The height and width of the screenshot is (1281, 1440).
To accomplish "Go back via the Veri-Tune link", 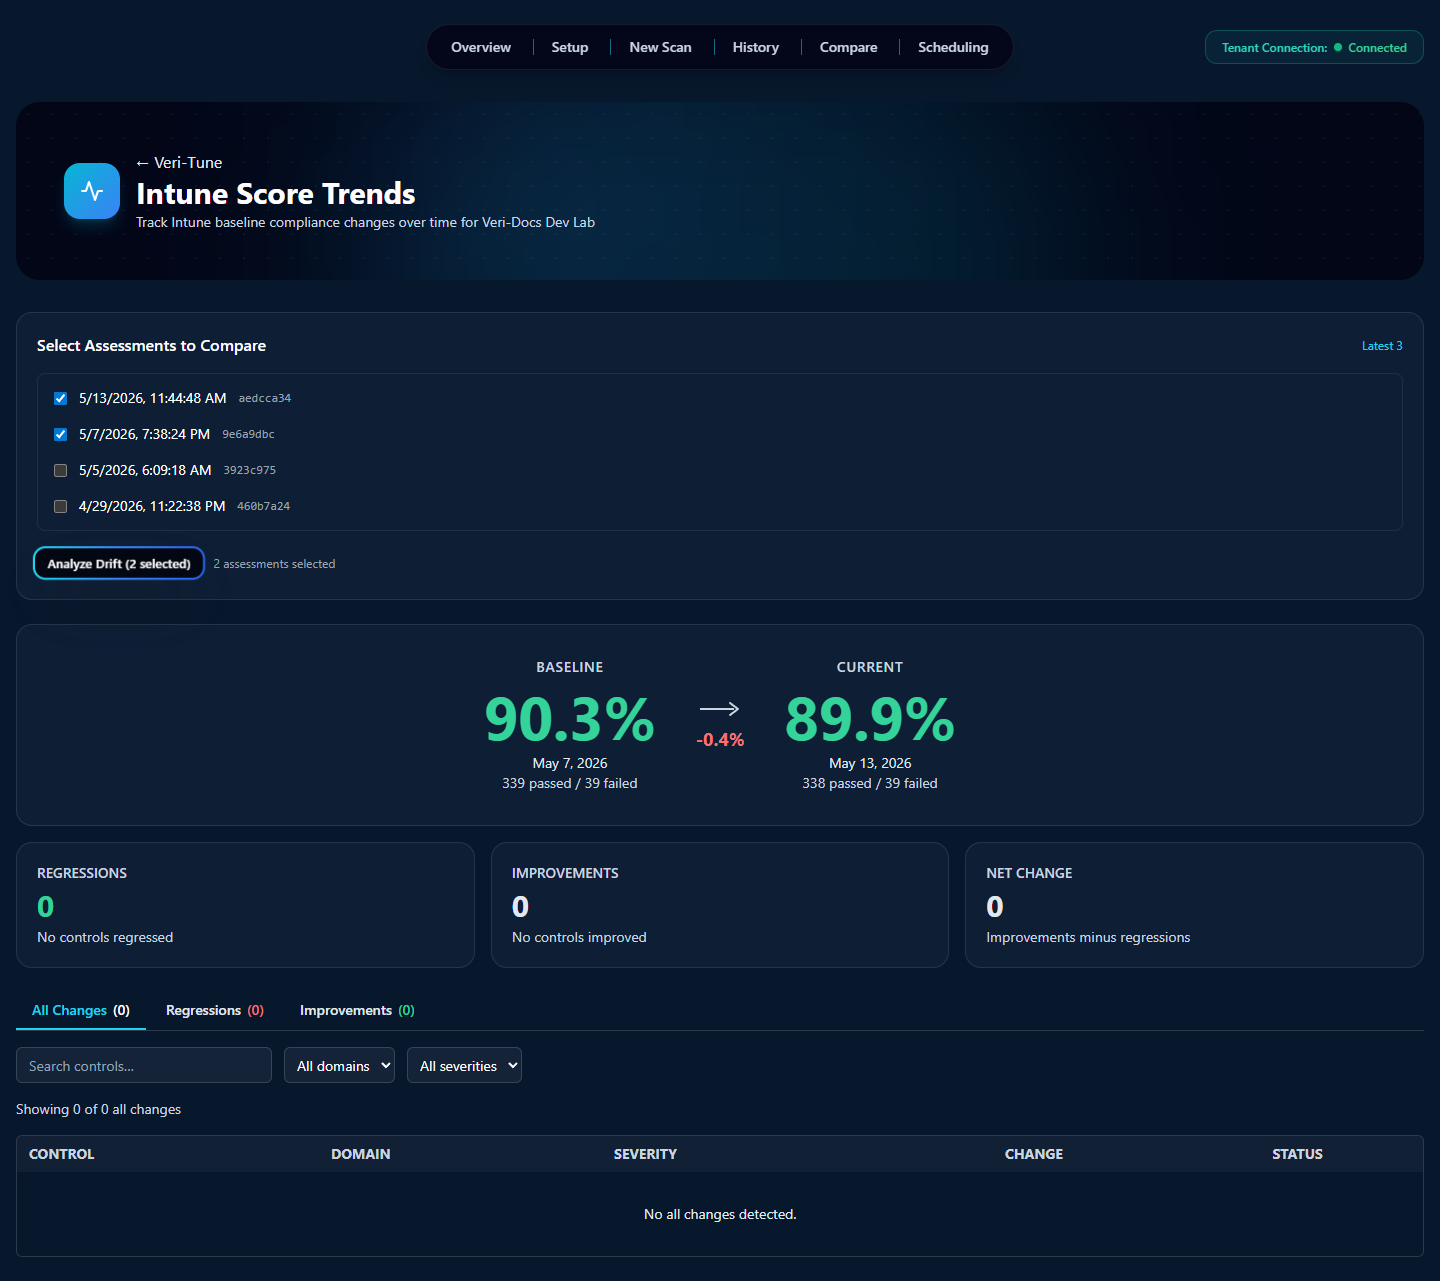I will pos(179,162).
